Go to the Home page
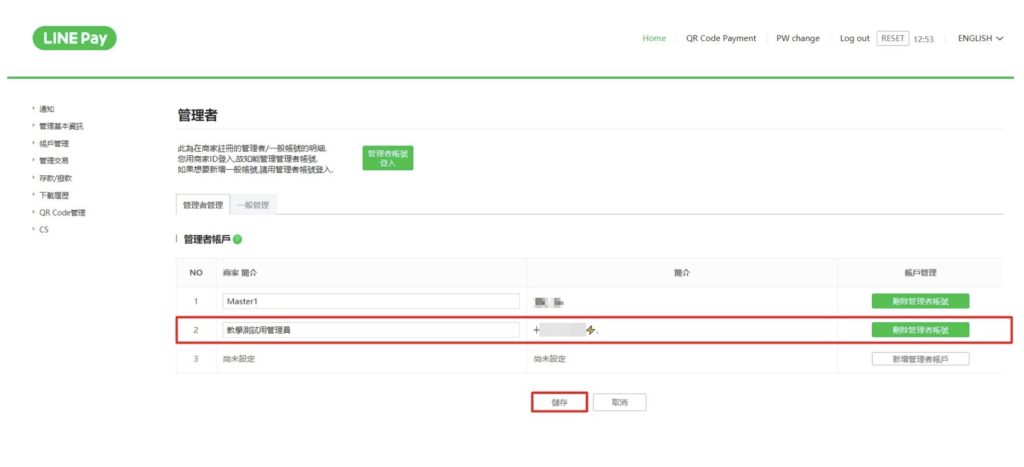The image size is (1024, 467). click(x=654, y=38)
